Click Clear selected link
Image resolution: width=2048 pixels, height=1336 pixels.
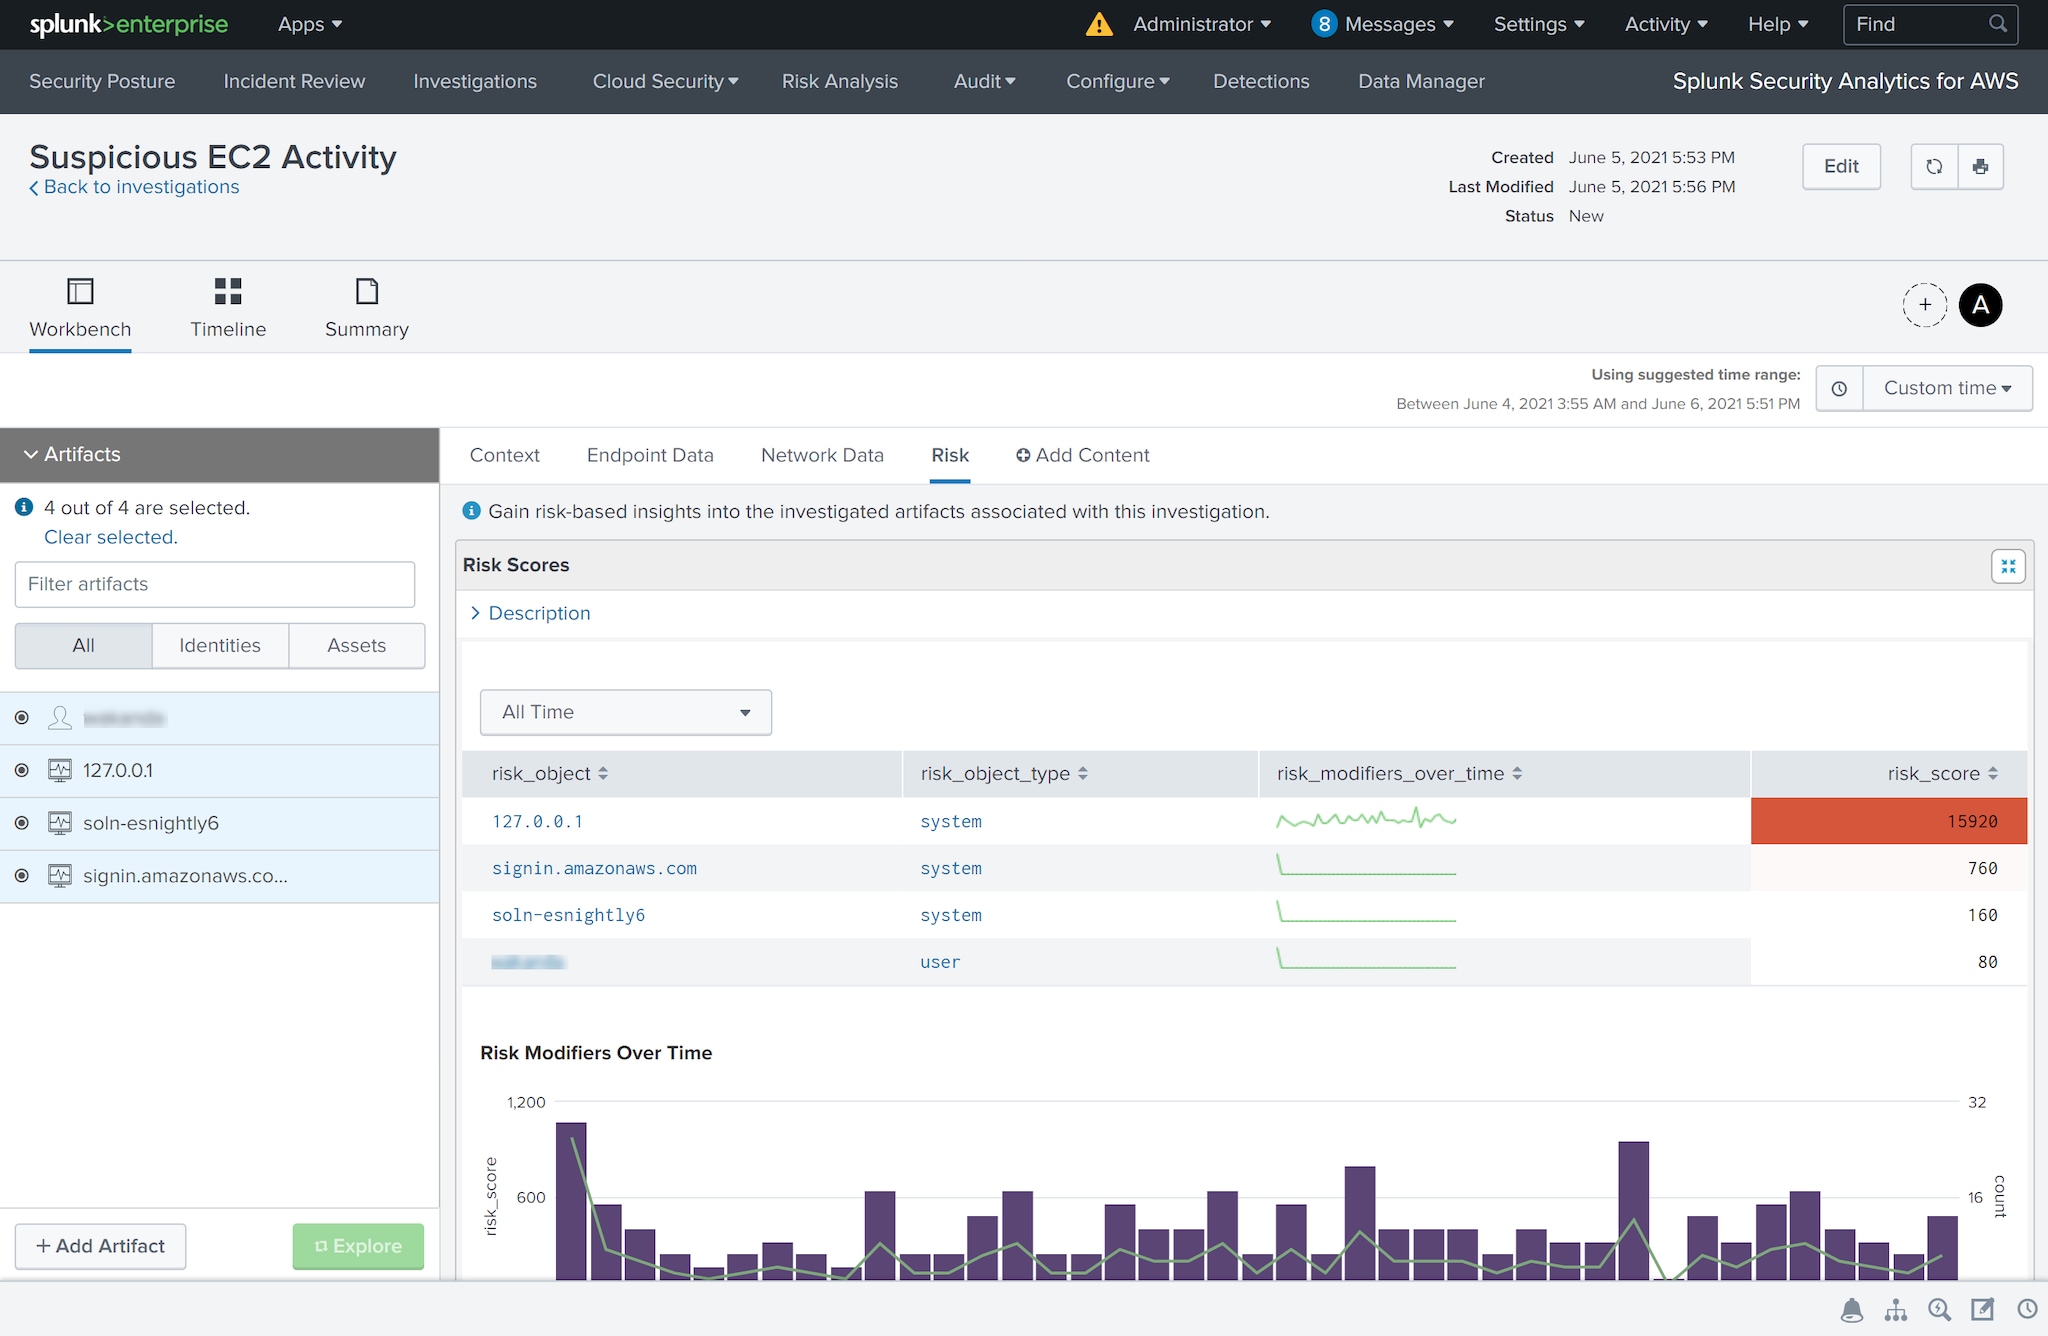[x=110, y=537]
